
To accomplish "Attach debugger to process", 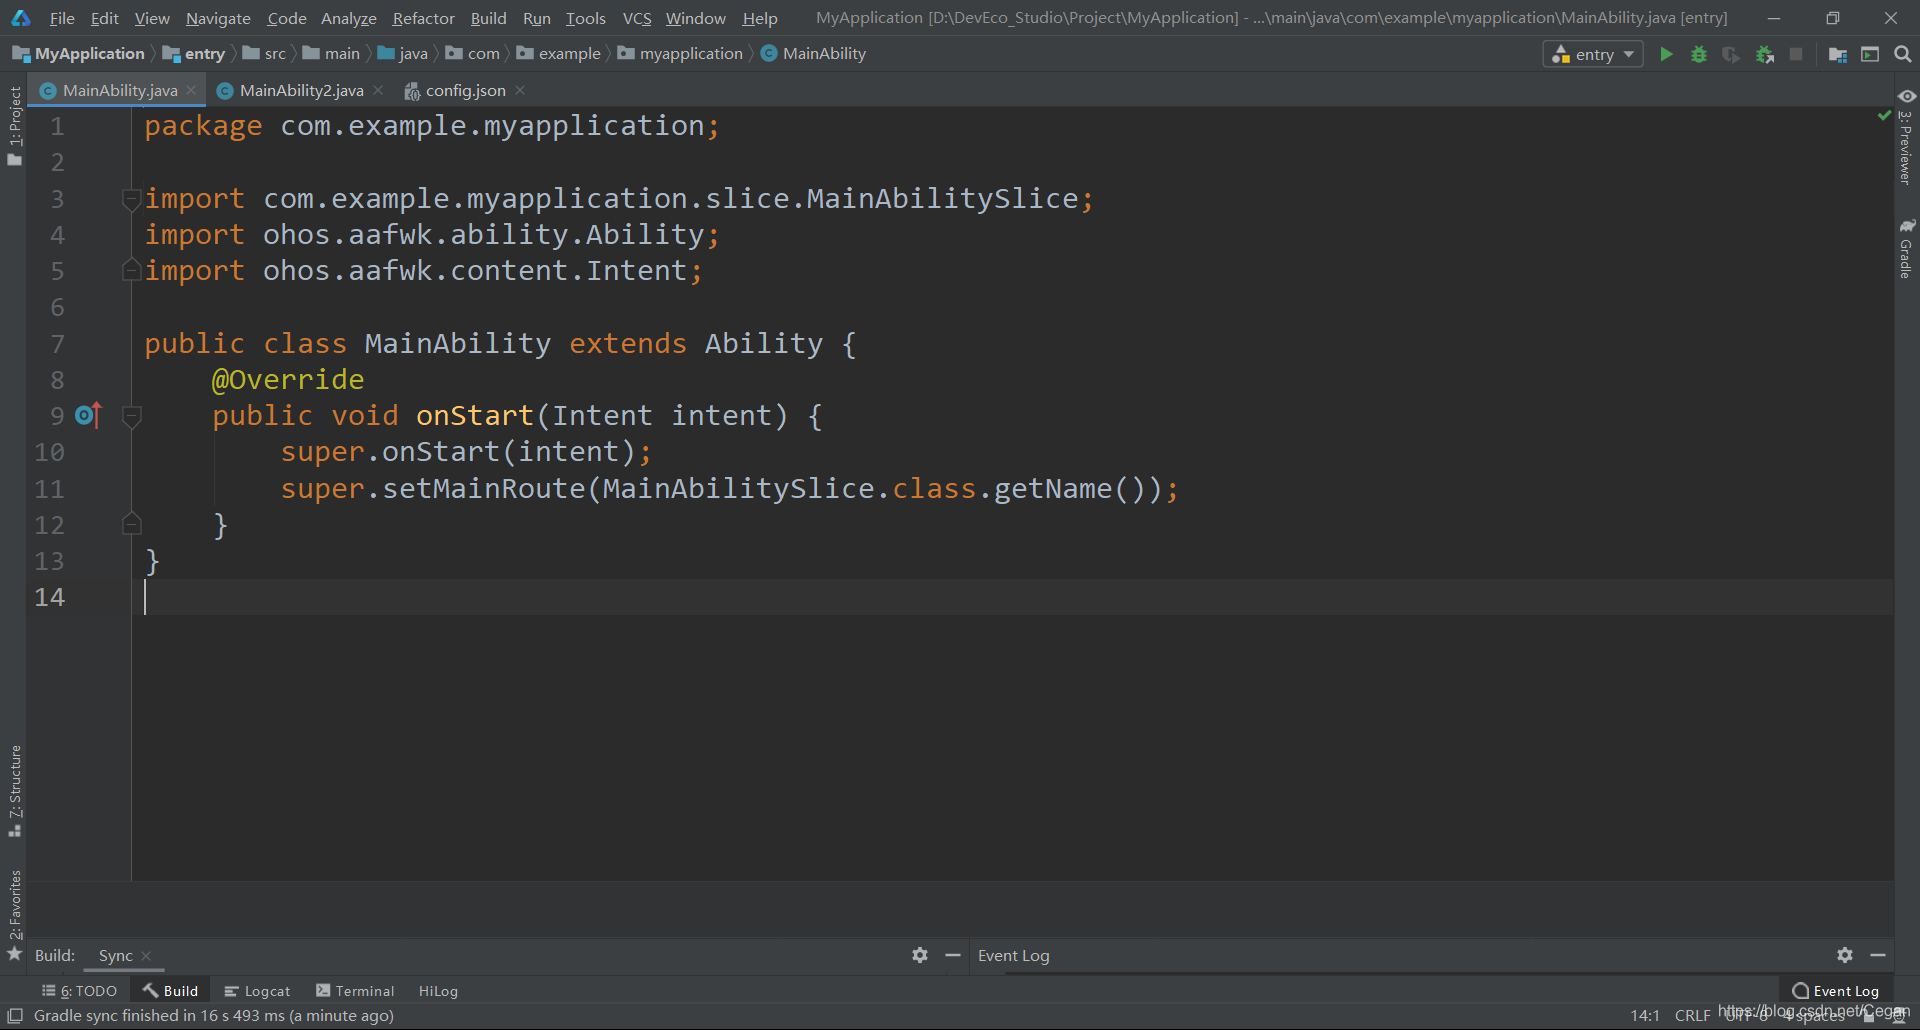I will pos(1765,54).
